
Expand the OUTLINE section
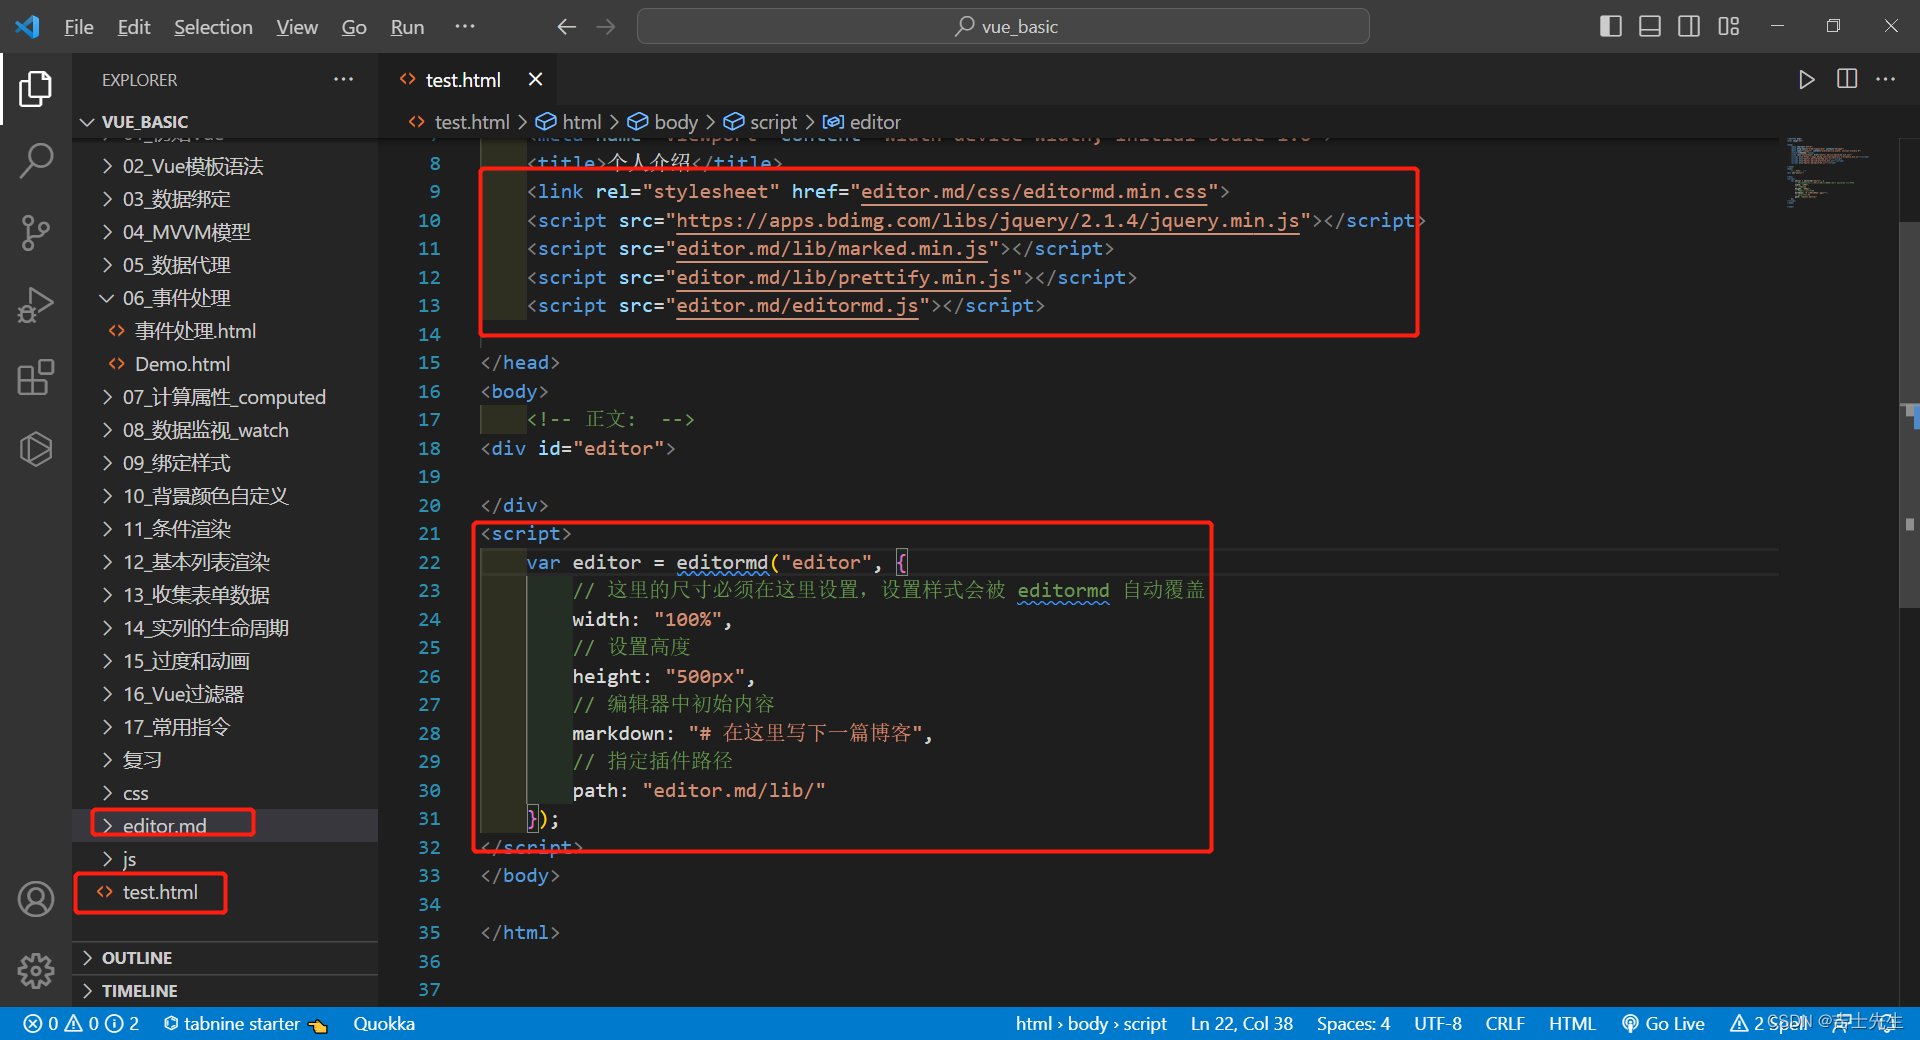coord(225,958)
